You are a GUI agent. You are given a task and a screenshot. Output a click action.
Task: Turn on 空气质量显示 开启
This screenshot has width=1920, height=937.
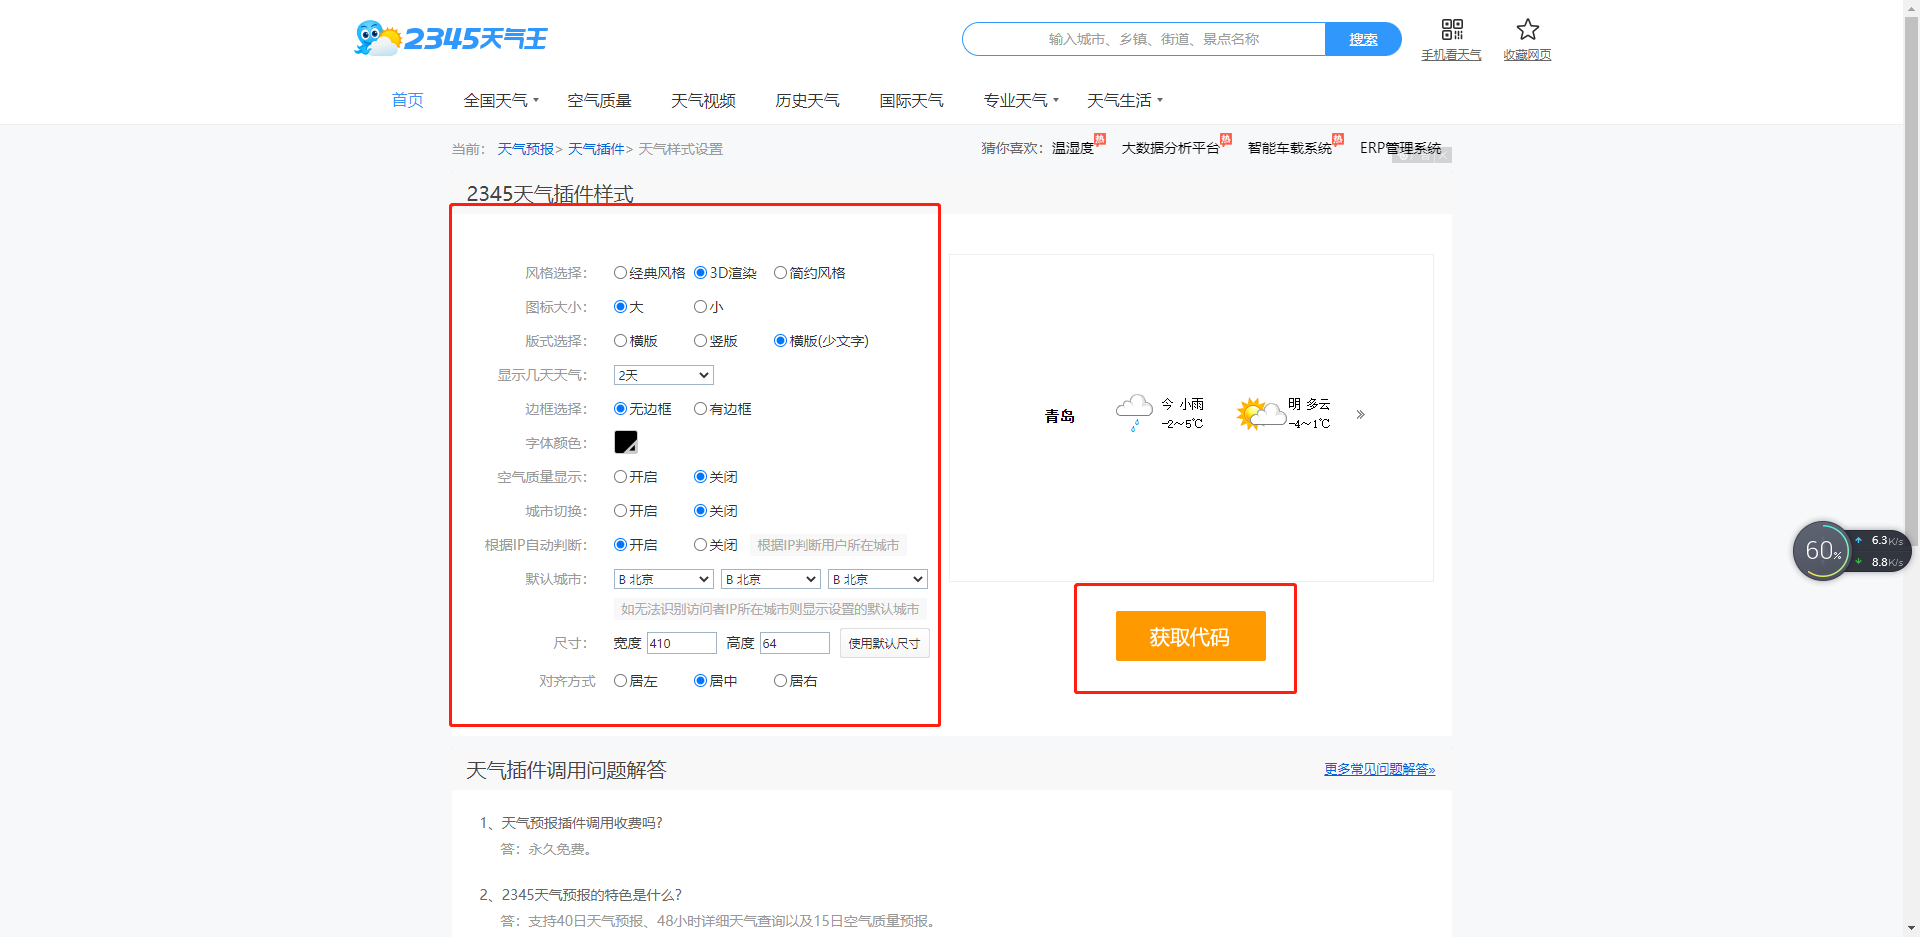coord(620,477)
